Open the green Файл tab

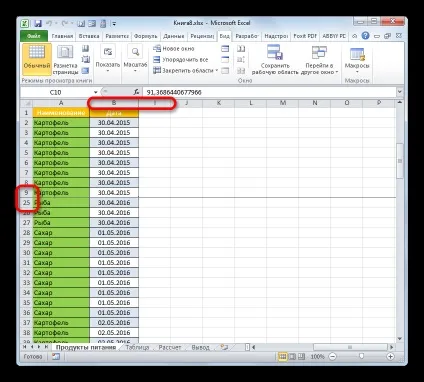[x=34, y=36]
